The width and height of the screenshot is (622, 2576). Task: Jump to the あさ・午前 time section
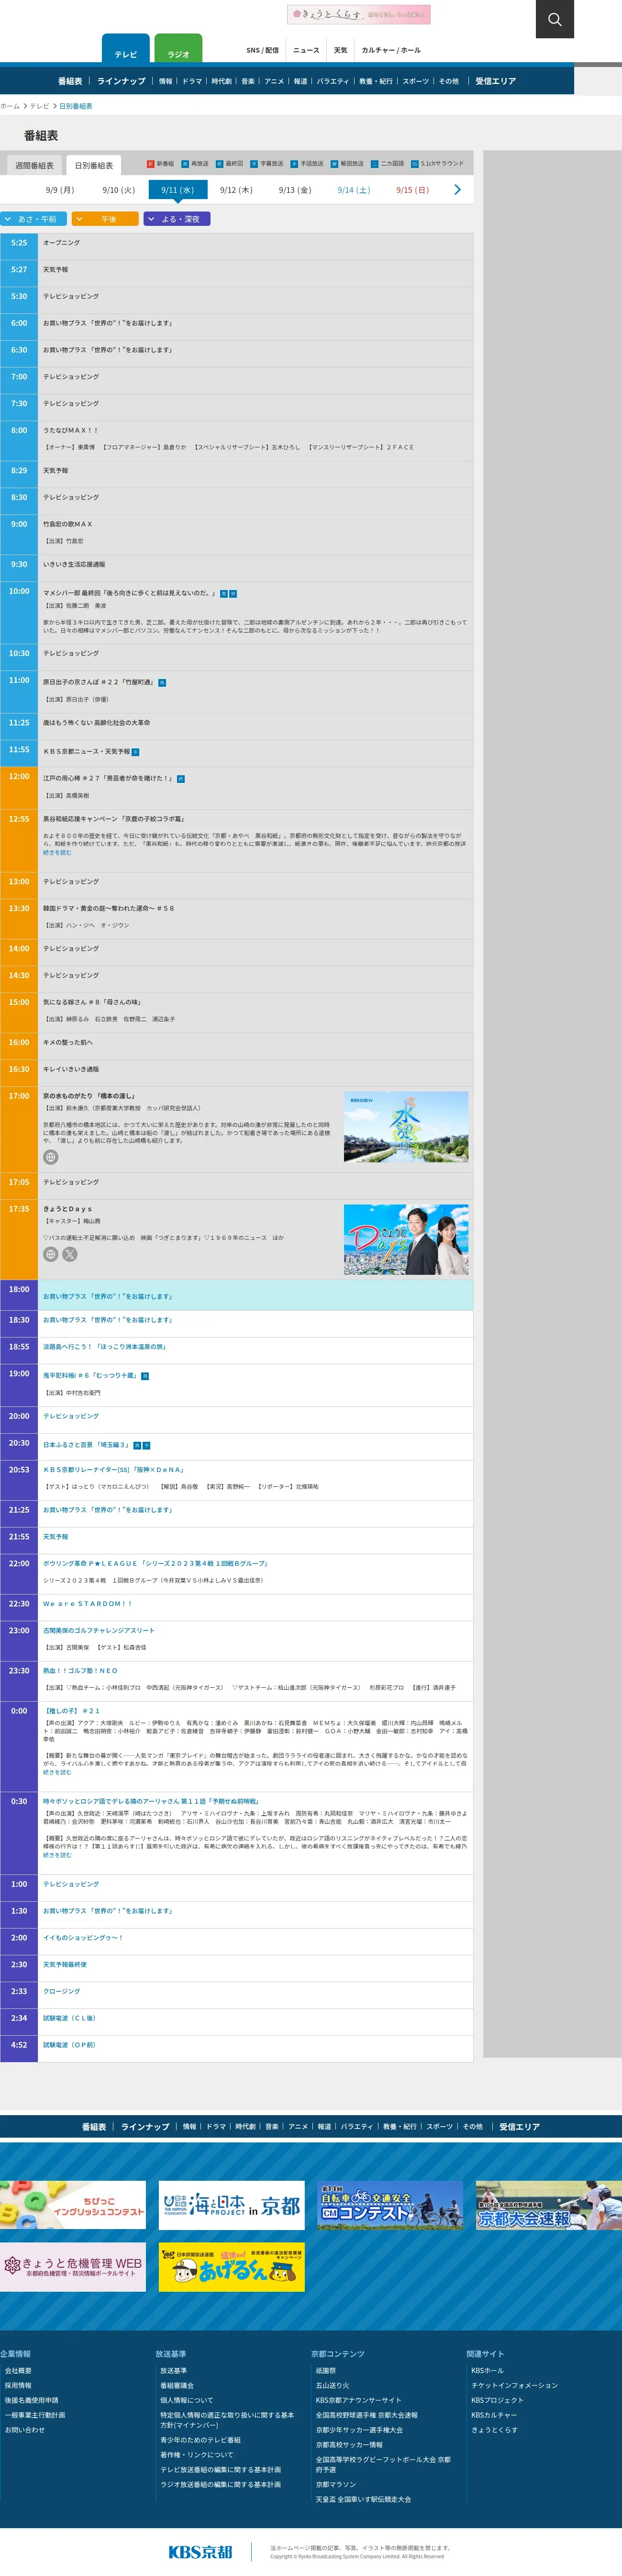(x=34, y=219)
